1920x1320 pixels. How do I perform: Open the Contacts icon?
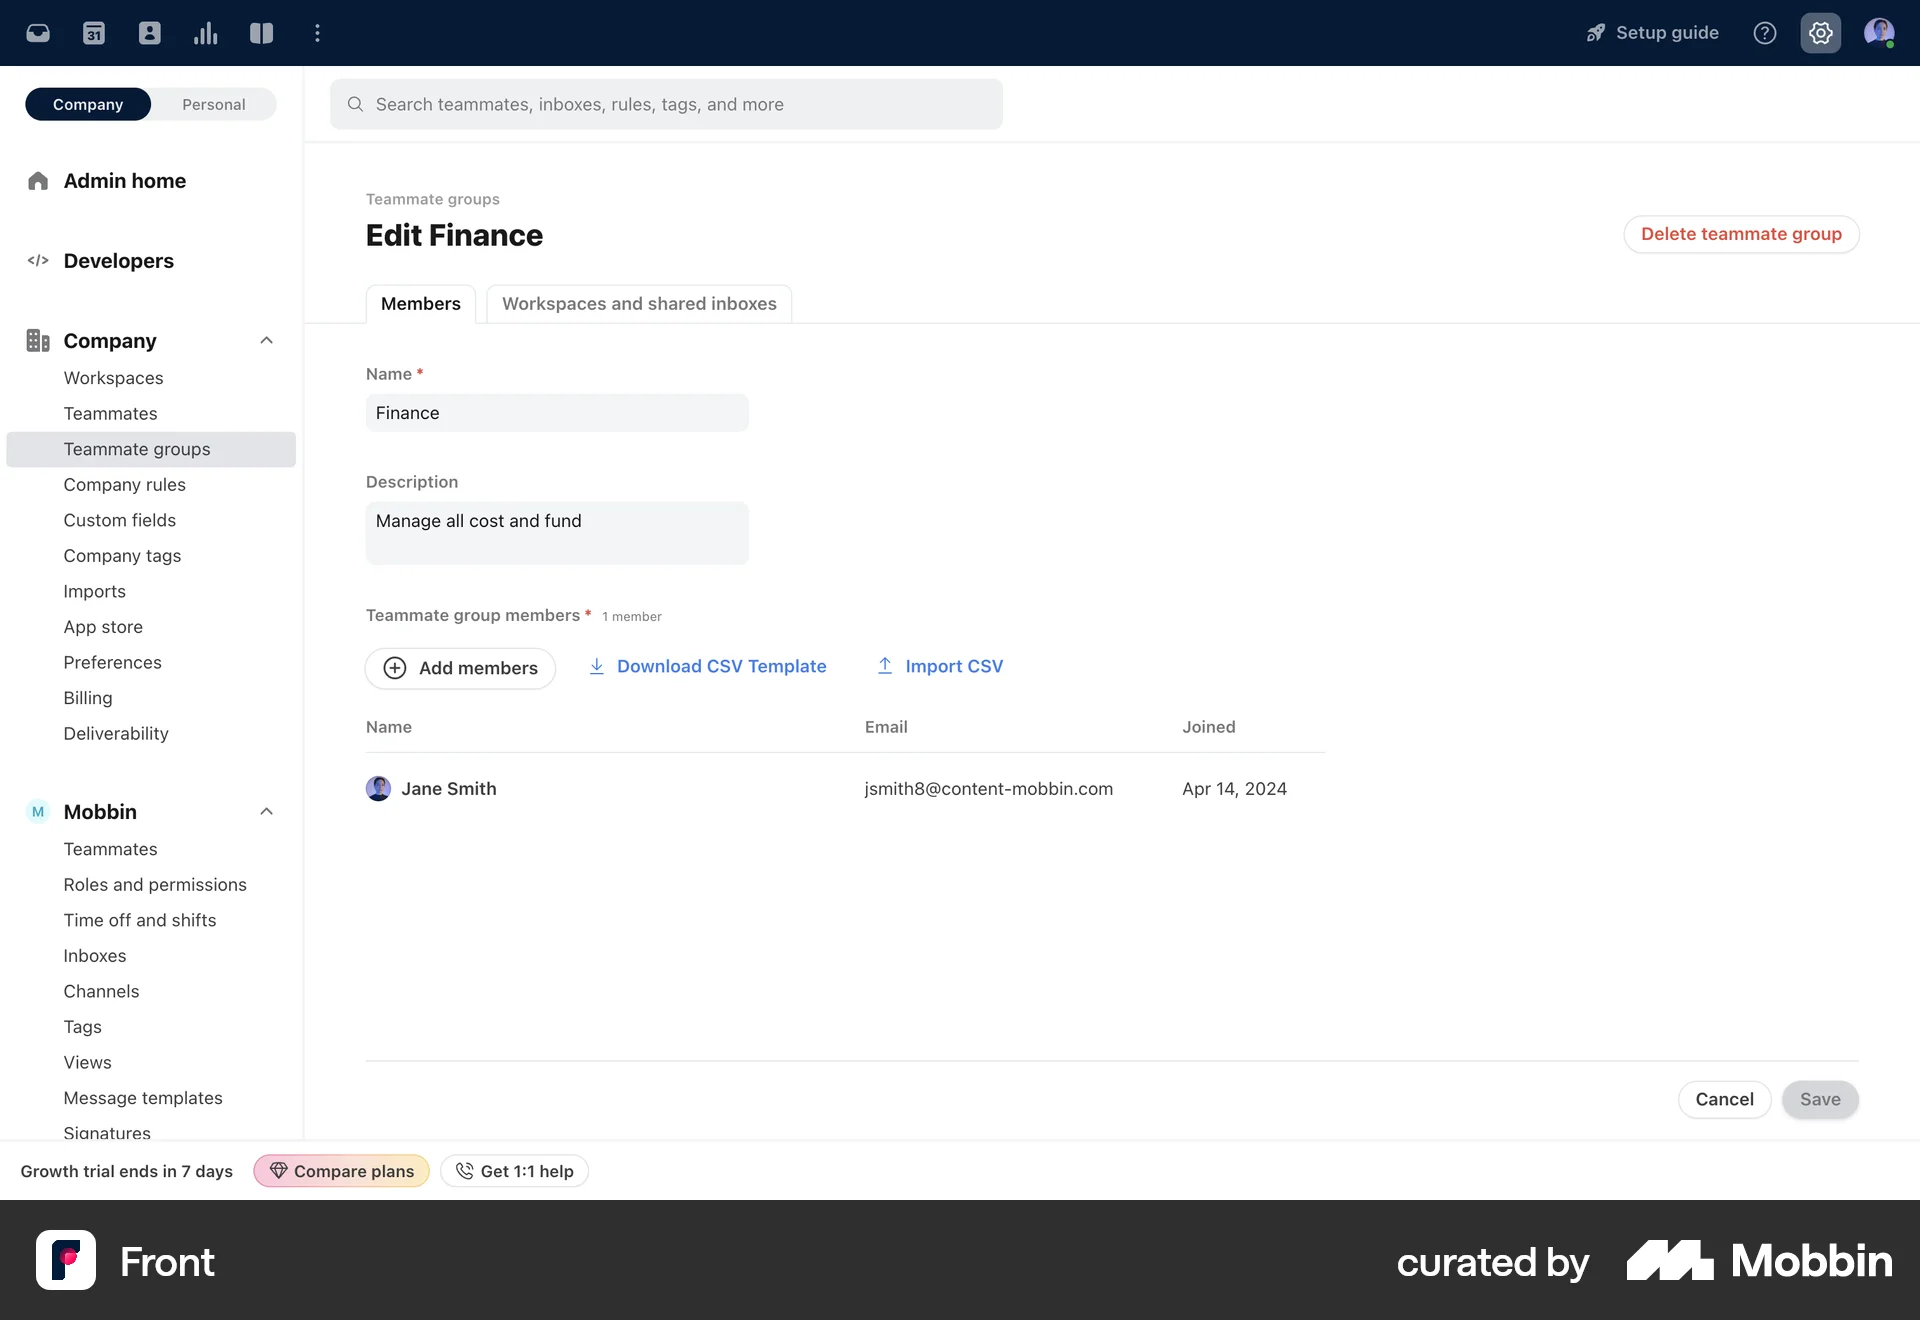(x=149, y=32)
